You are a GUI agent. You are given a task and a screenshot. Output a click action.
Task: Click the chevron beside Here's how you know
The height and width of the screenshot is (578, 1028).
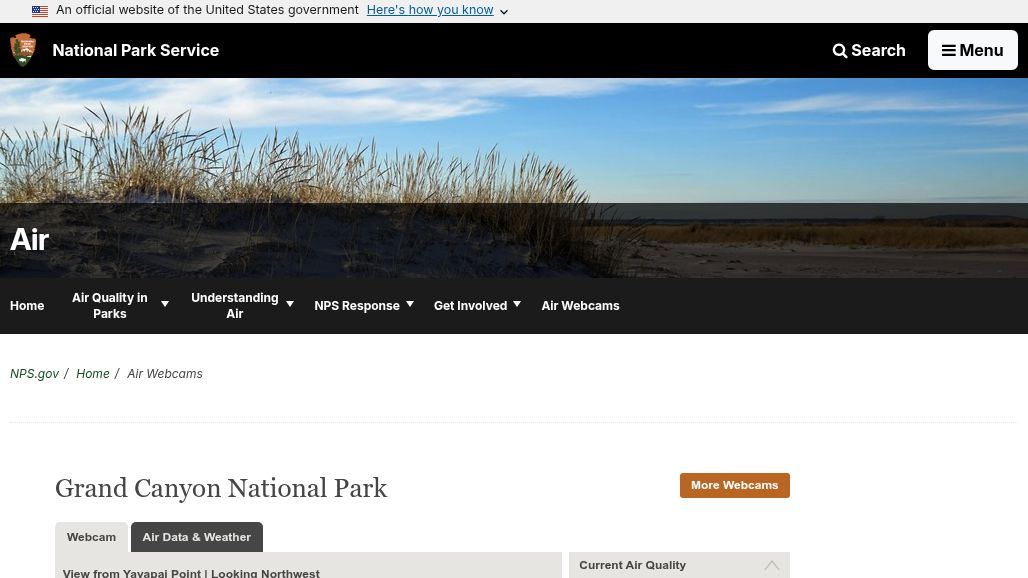503,12
